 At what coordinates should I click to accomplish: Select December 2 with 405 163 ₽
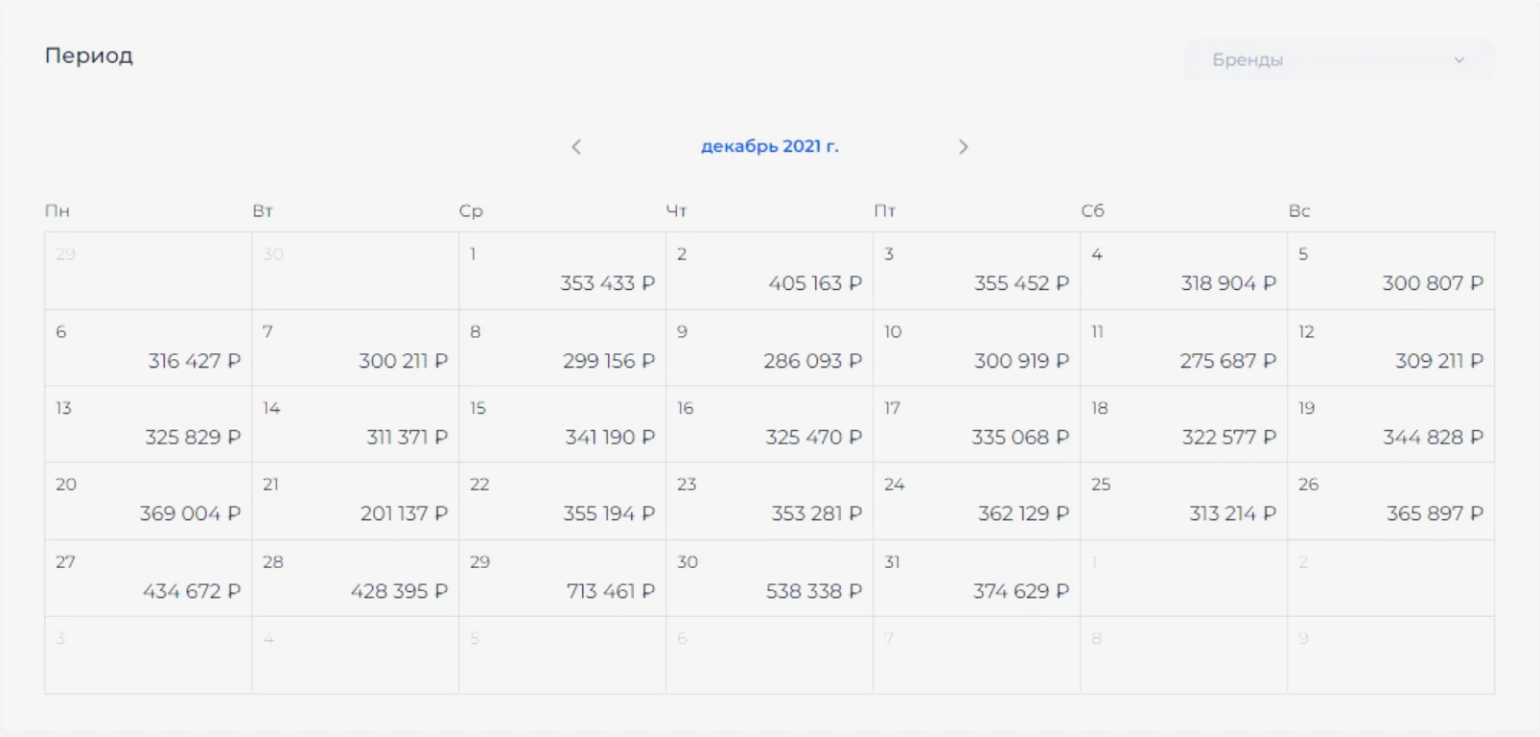click(770, 271)
